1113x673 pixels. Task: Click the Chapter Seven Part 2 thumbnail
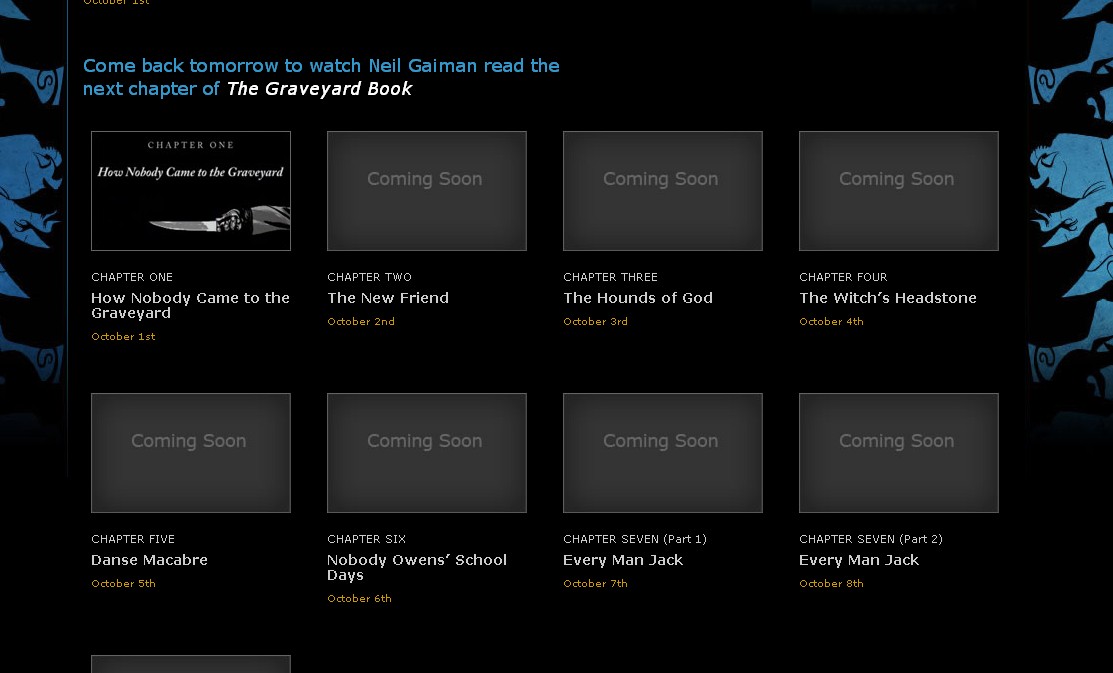pos(899,453)
